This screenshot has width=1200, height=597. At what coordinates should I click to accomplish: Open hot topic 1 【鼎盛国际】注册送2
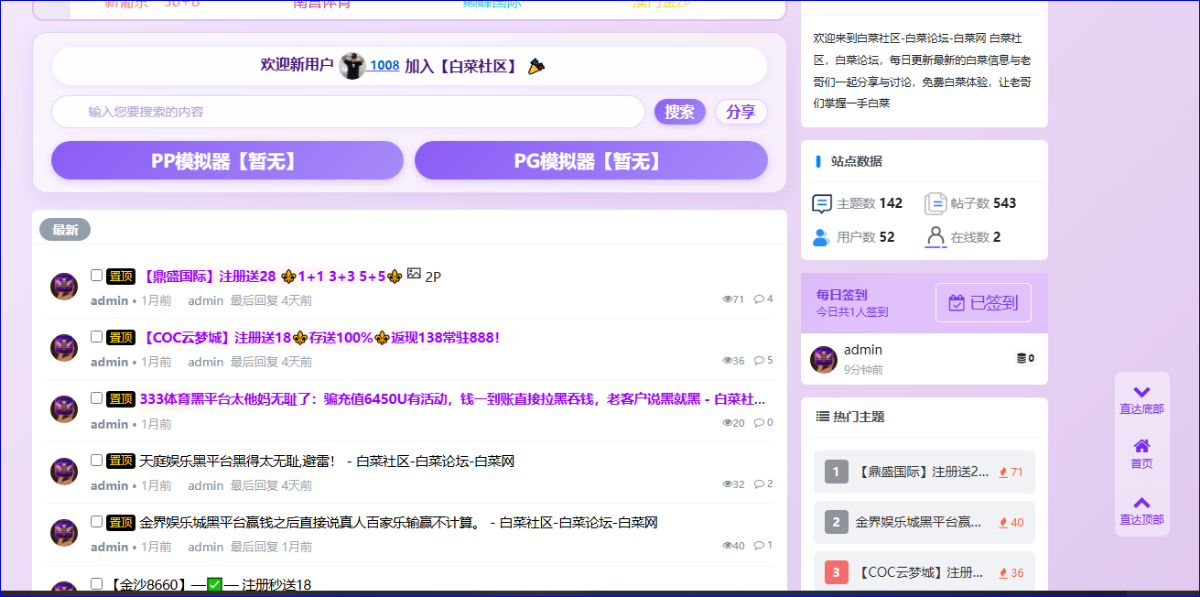pyautogui.click(x=925, y=472)
